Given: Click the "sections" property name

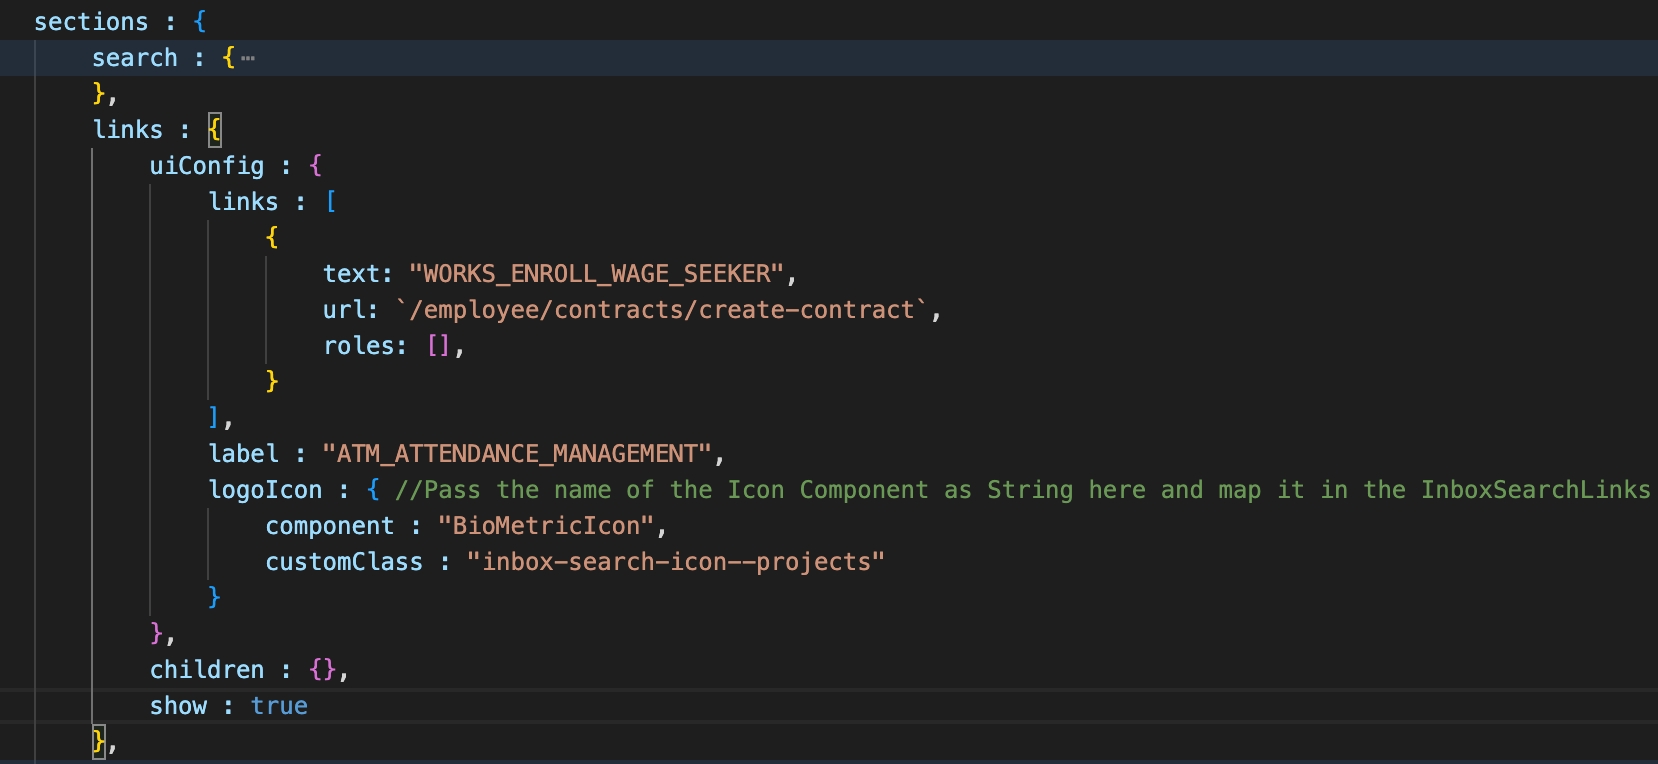Looking at the screenshot, I should [90, 22].
